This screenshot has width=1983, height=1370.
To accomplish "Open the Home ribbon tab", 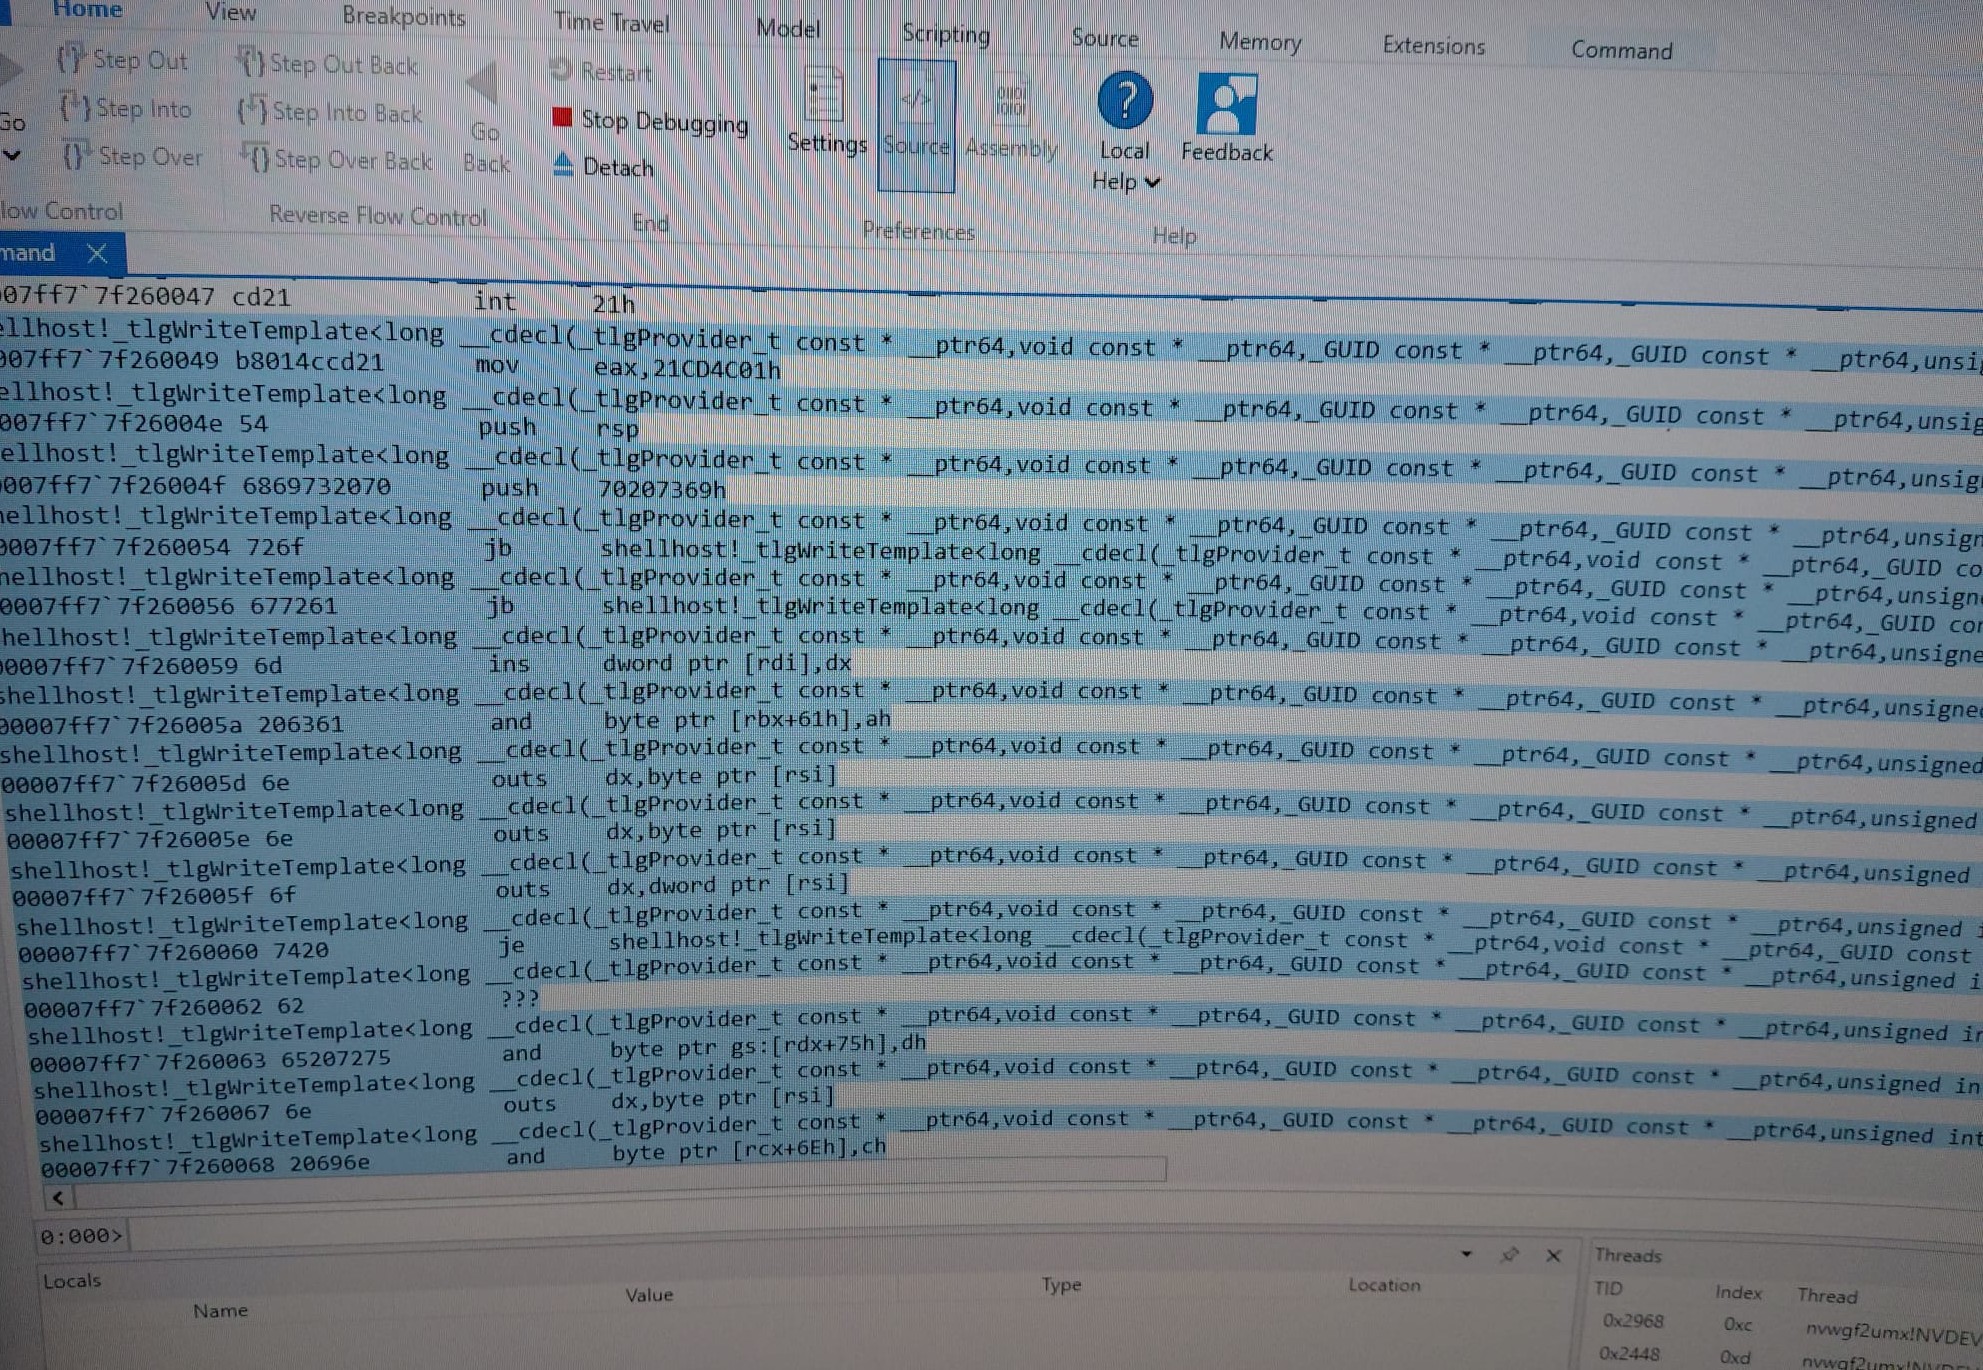I will [87, 10].
